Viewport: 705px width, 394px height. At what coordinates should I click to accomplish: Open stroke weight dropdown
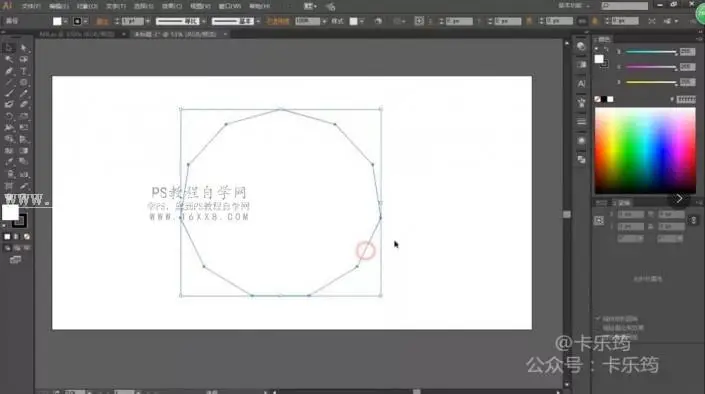[147, 21]
